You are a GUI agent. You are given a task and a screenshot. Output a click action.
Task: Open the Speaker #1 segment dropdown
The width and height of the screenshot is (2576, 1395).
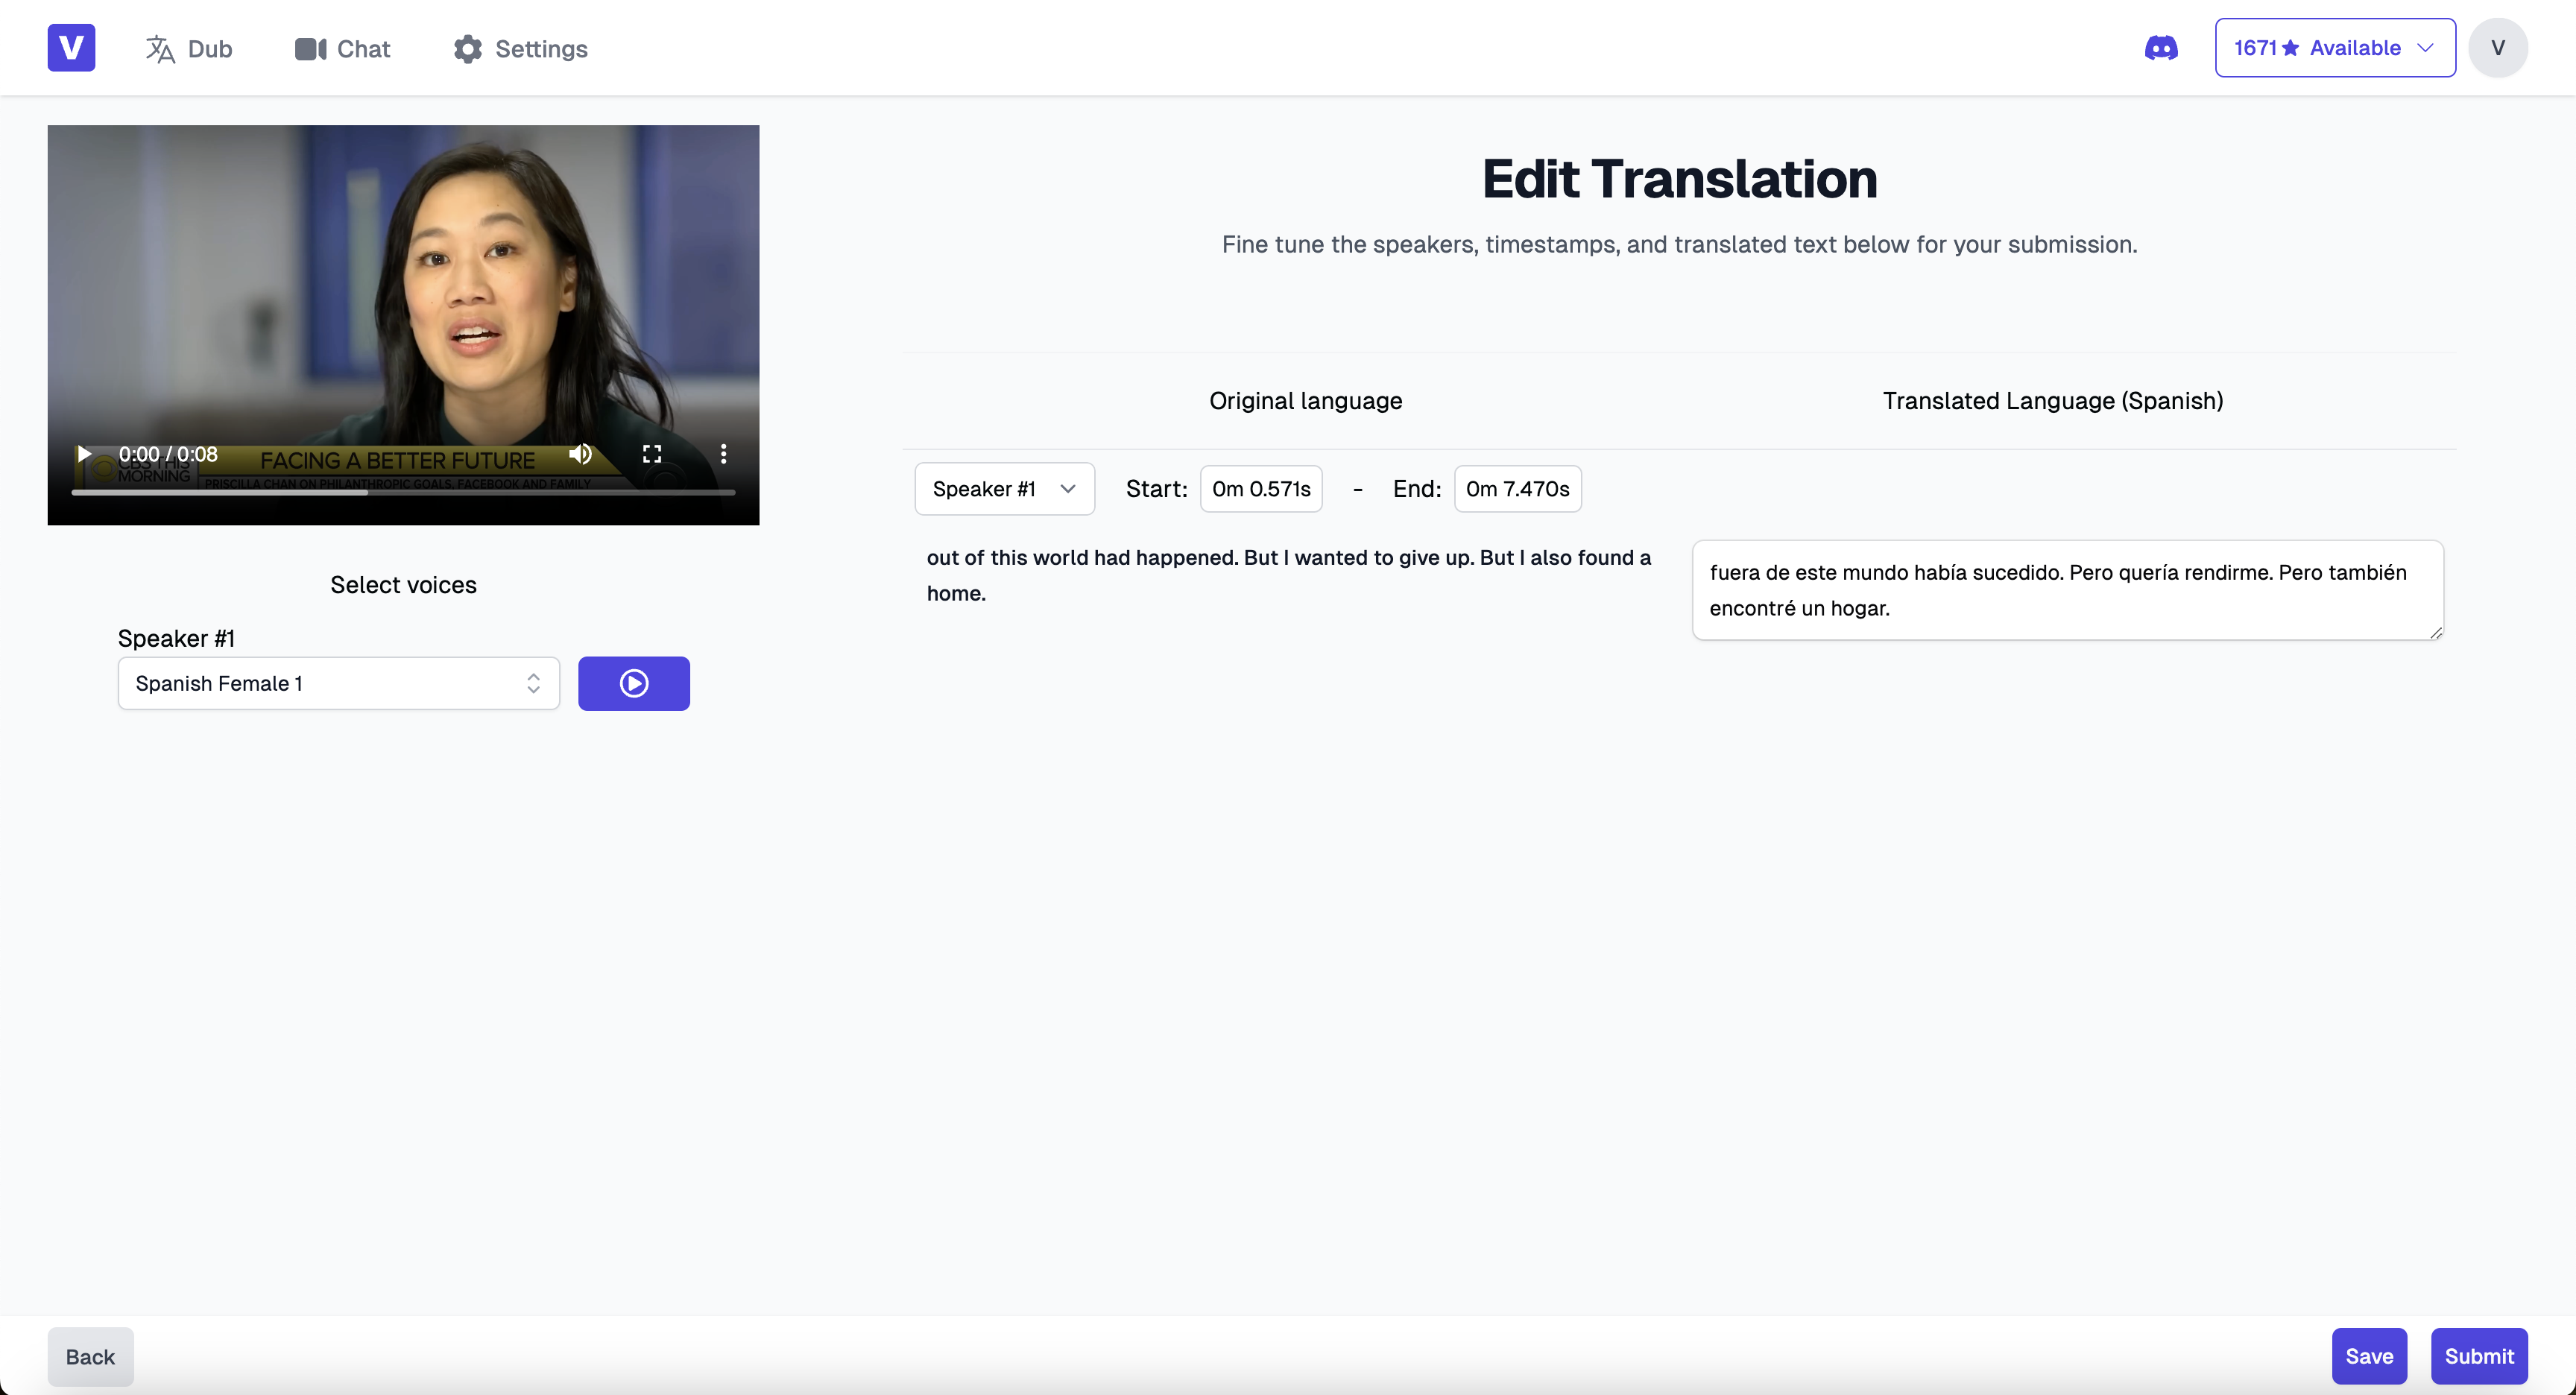click(x=1004, y=489)
